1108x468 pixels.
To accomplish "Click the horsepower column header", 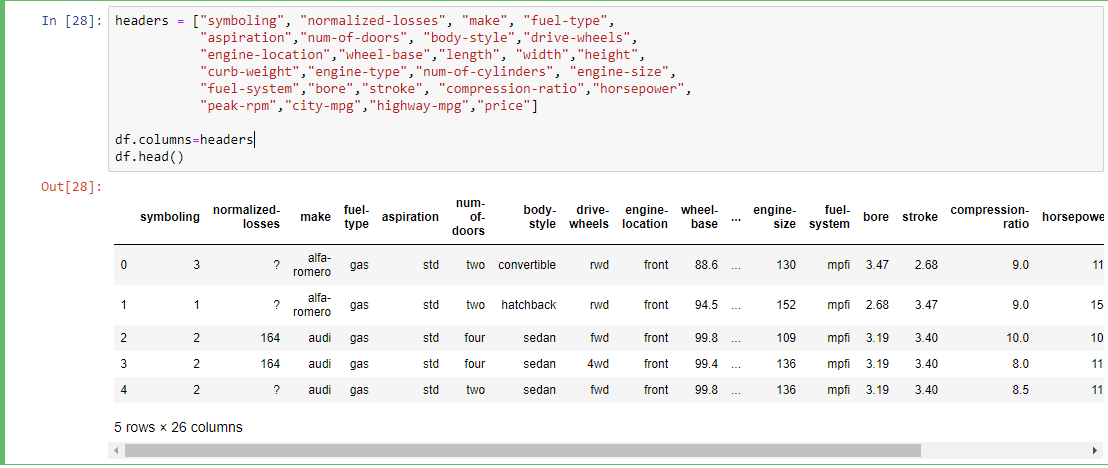I will point(1073,217).
